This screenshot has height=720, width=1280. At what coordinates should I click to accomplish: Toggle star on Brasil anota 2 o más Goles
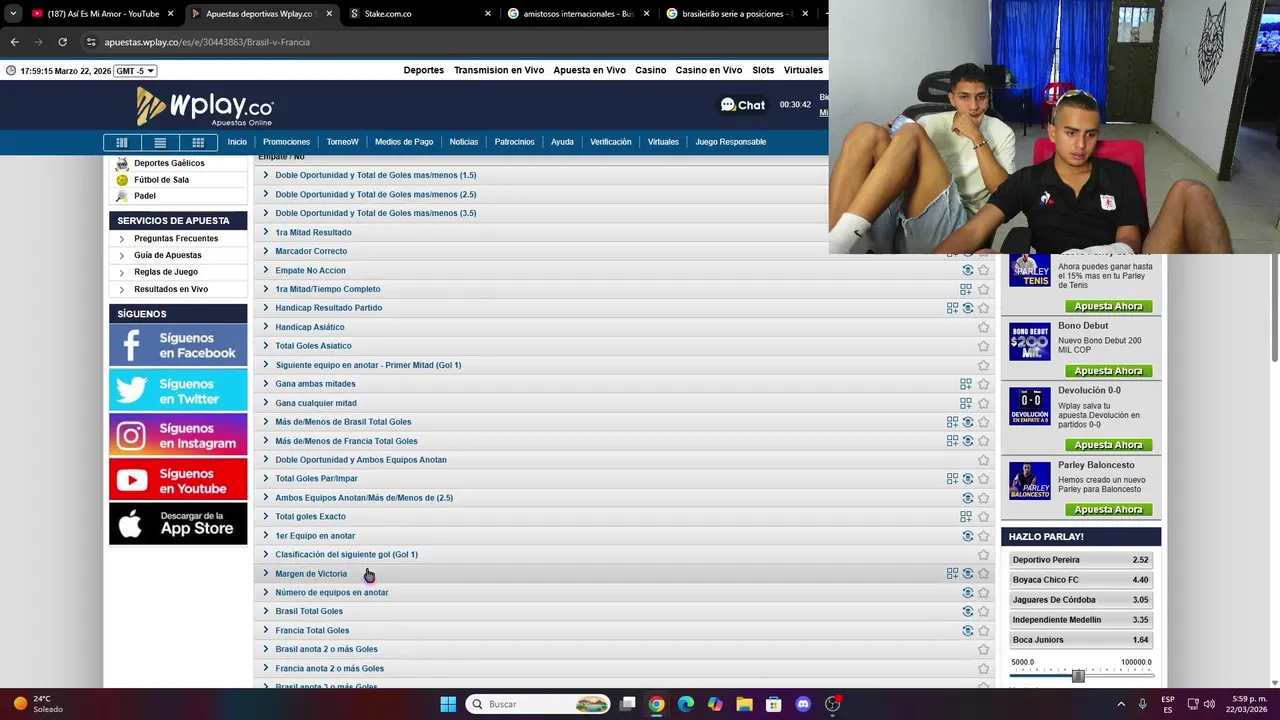(983, 650)
